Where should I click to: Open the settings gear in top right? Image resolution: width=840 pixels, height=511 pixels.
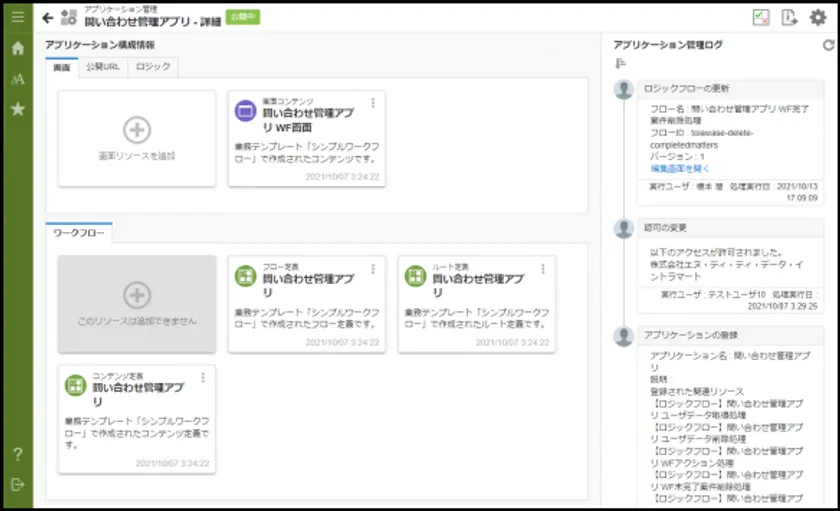(x=818, y=17)
